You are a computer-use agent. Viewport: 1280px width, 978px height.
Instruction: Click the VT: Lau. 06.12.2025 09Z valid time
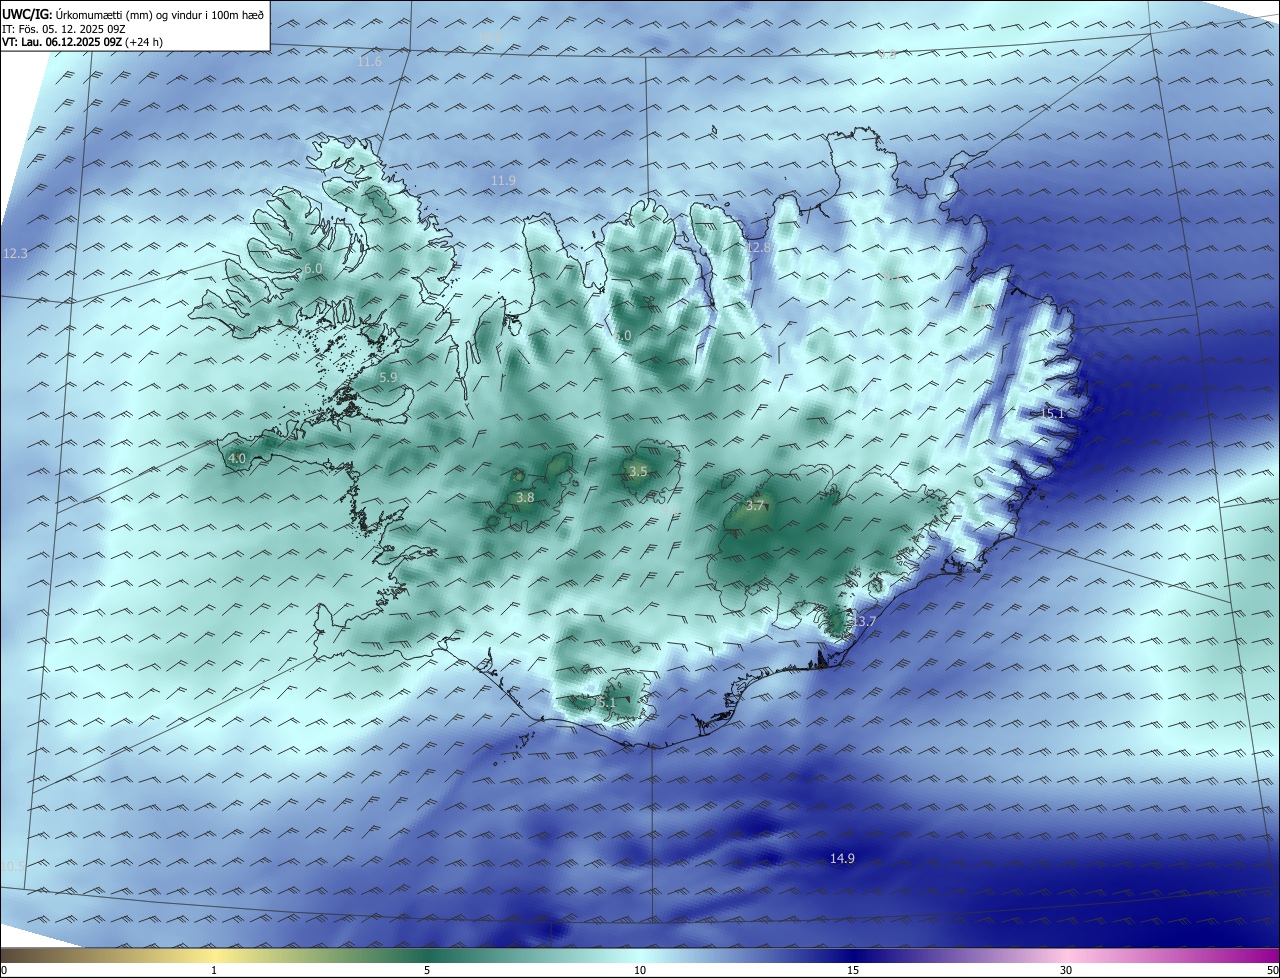point(62,42)
